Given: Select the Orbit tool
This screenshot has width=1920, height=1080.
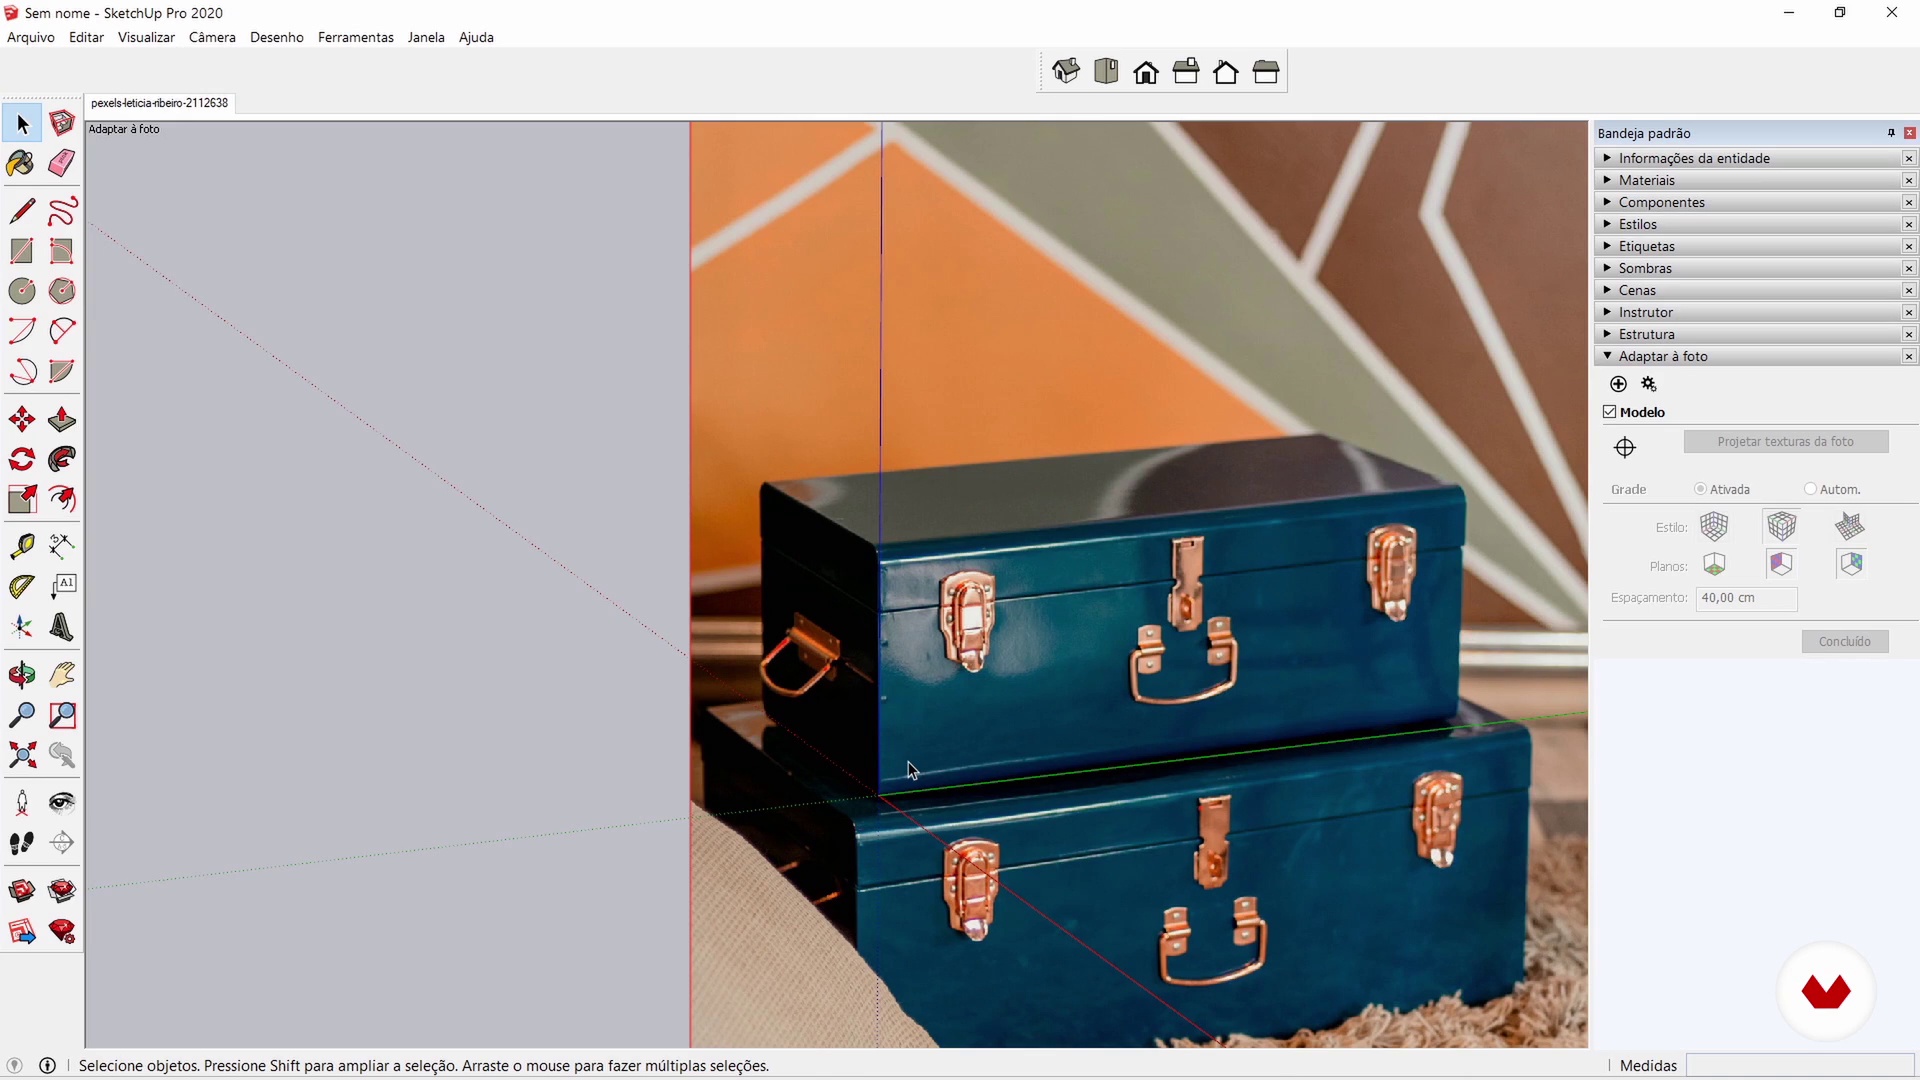Looking at the screenshot, I should click(x=22, y=675).
